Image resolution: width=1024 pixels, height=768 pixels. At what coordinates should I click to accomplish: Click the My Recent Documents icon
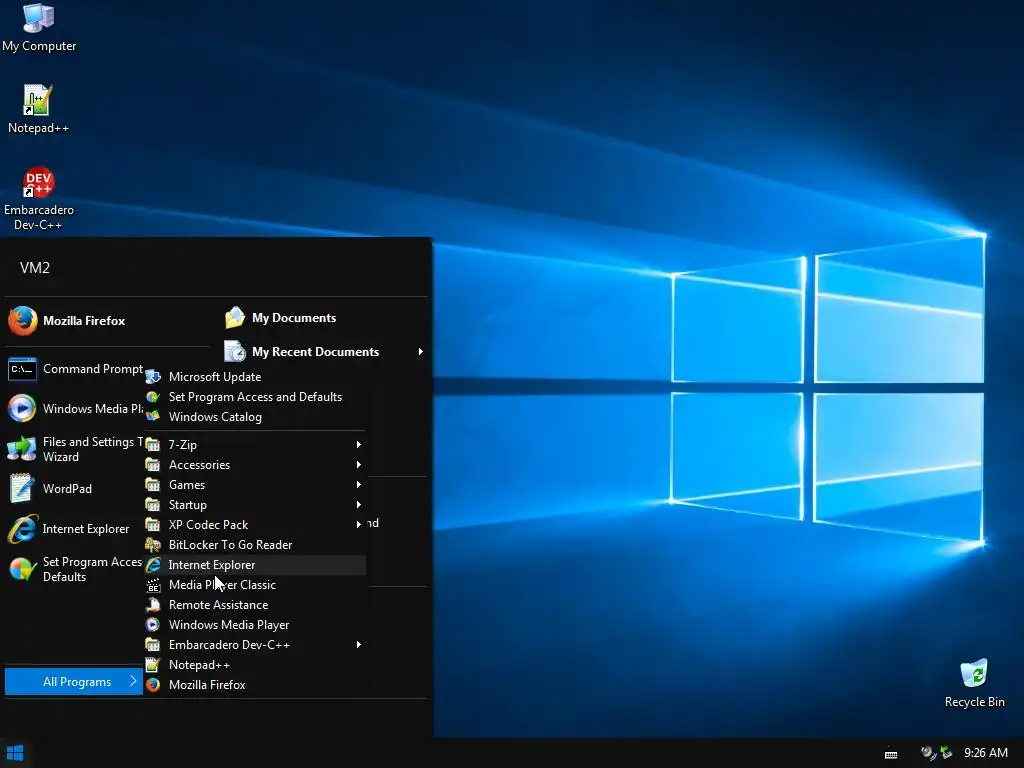234,351
